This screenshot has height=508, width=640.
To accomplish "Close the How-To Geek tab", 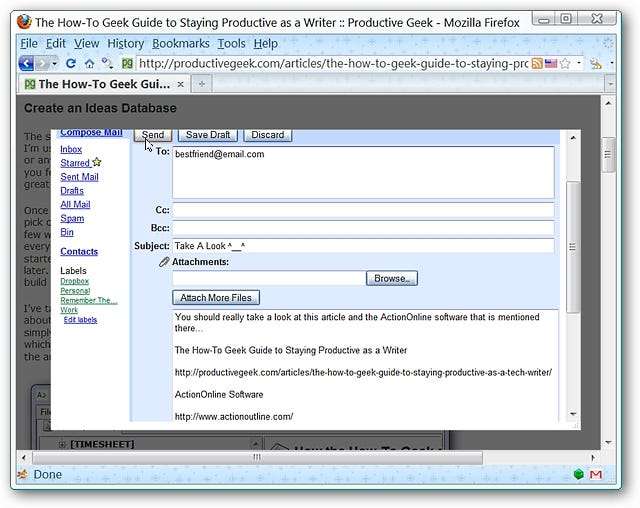I will click(181, 84).
